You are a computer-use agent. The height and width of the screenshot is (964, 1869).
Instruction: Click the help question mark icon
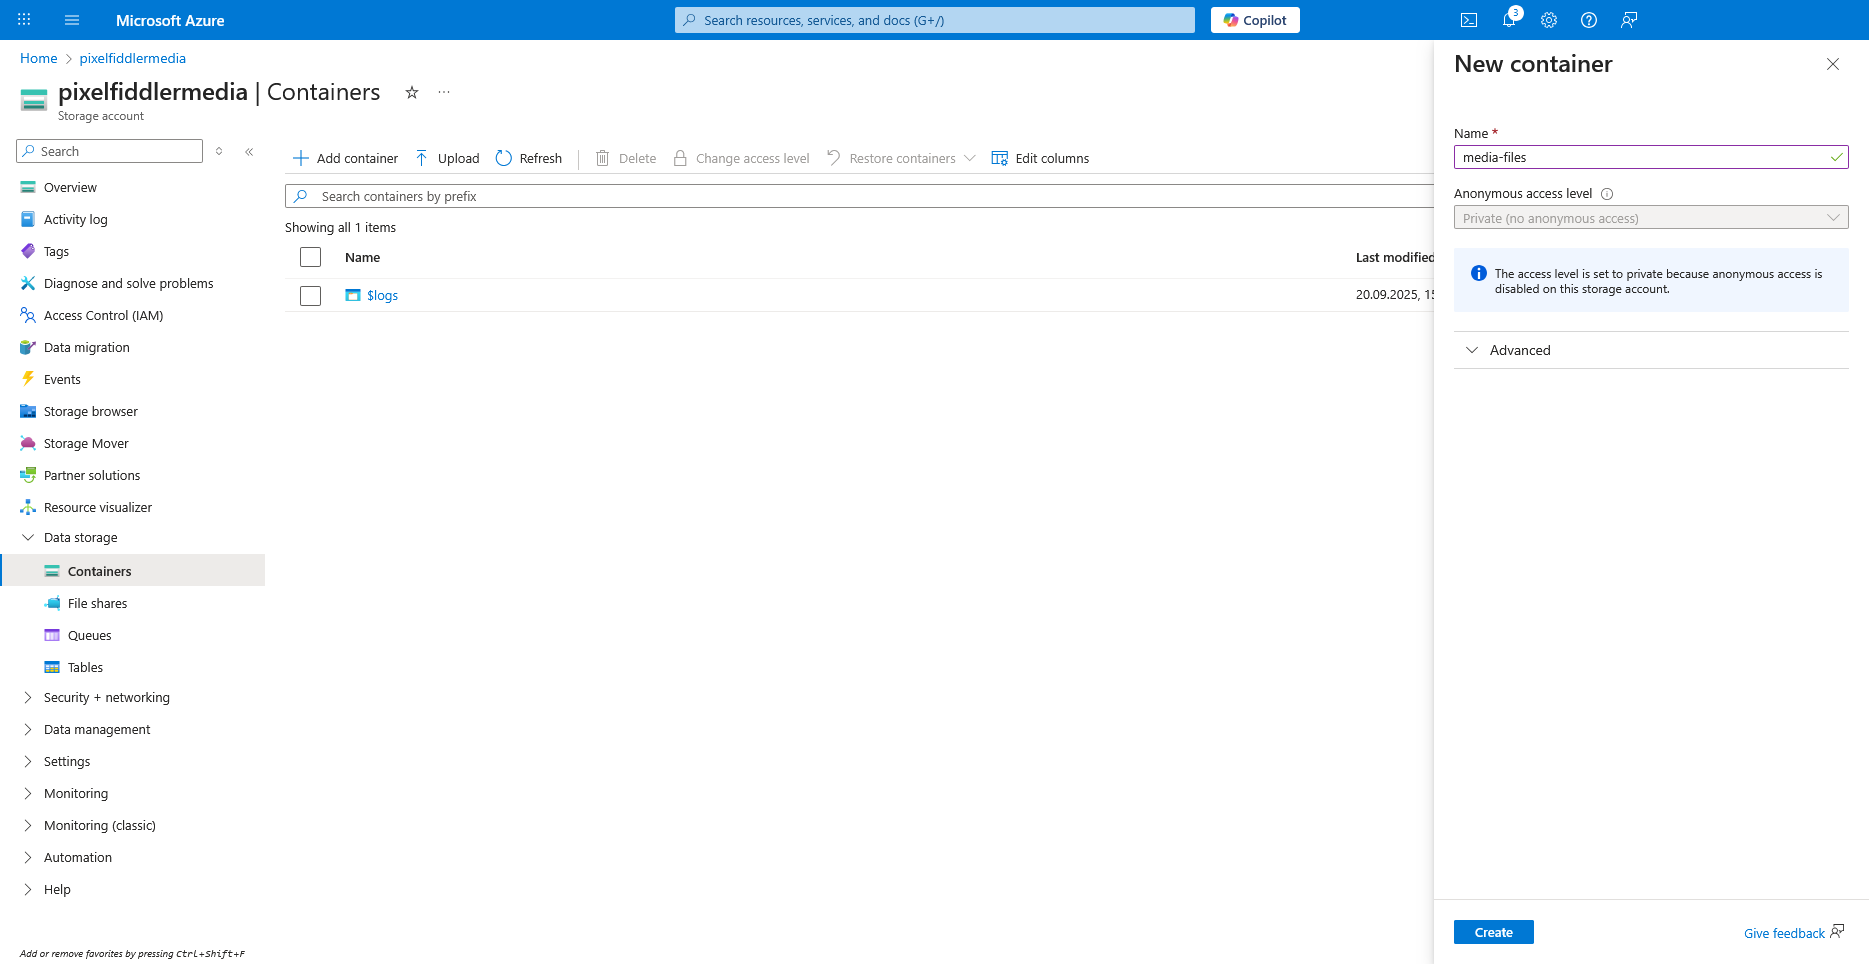tap(1589, 20)
